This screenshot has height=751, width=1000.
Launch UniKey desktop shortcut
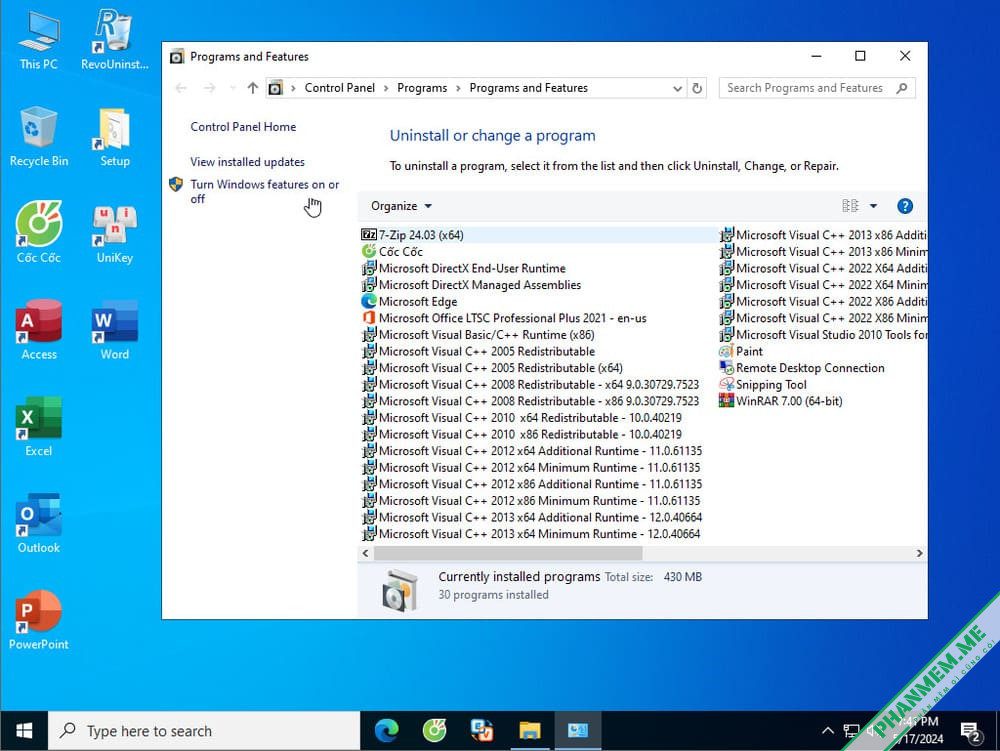tap(114, 233)
